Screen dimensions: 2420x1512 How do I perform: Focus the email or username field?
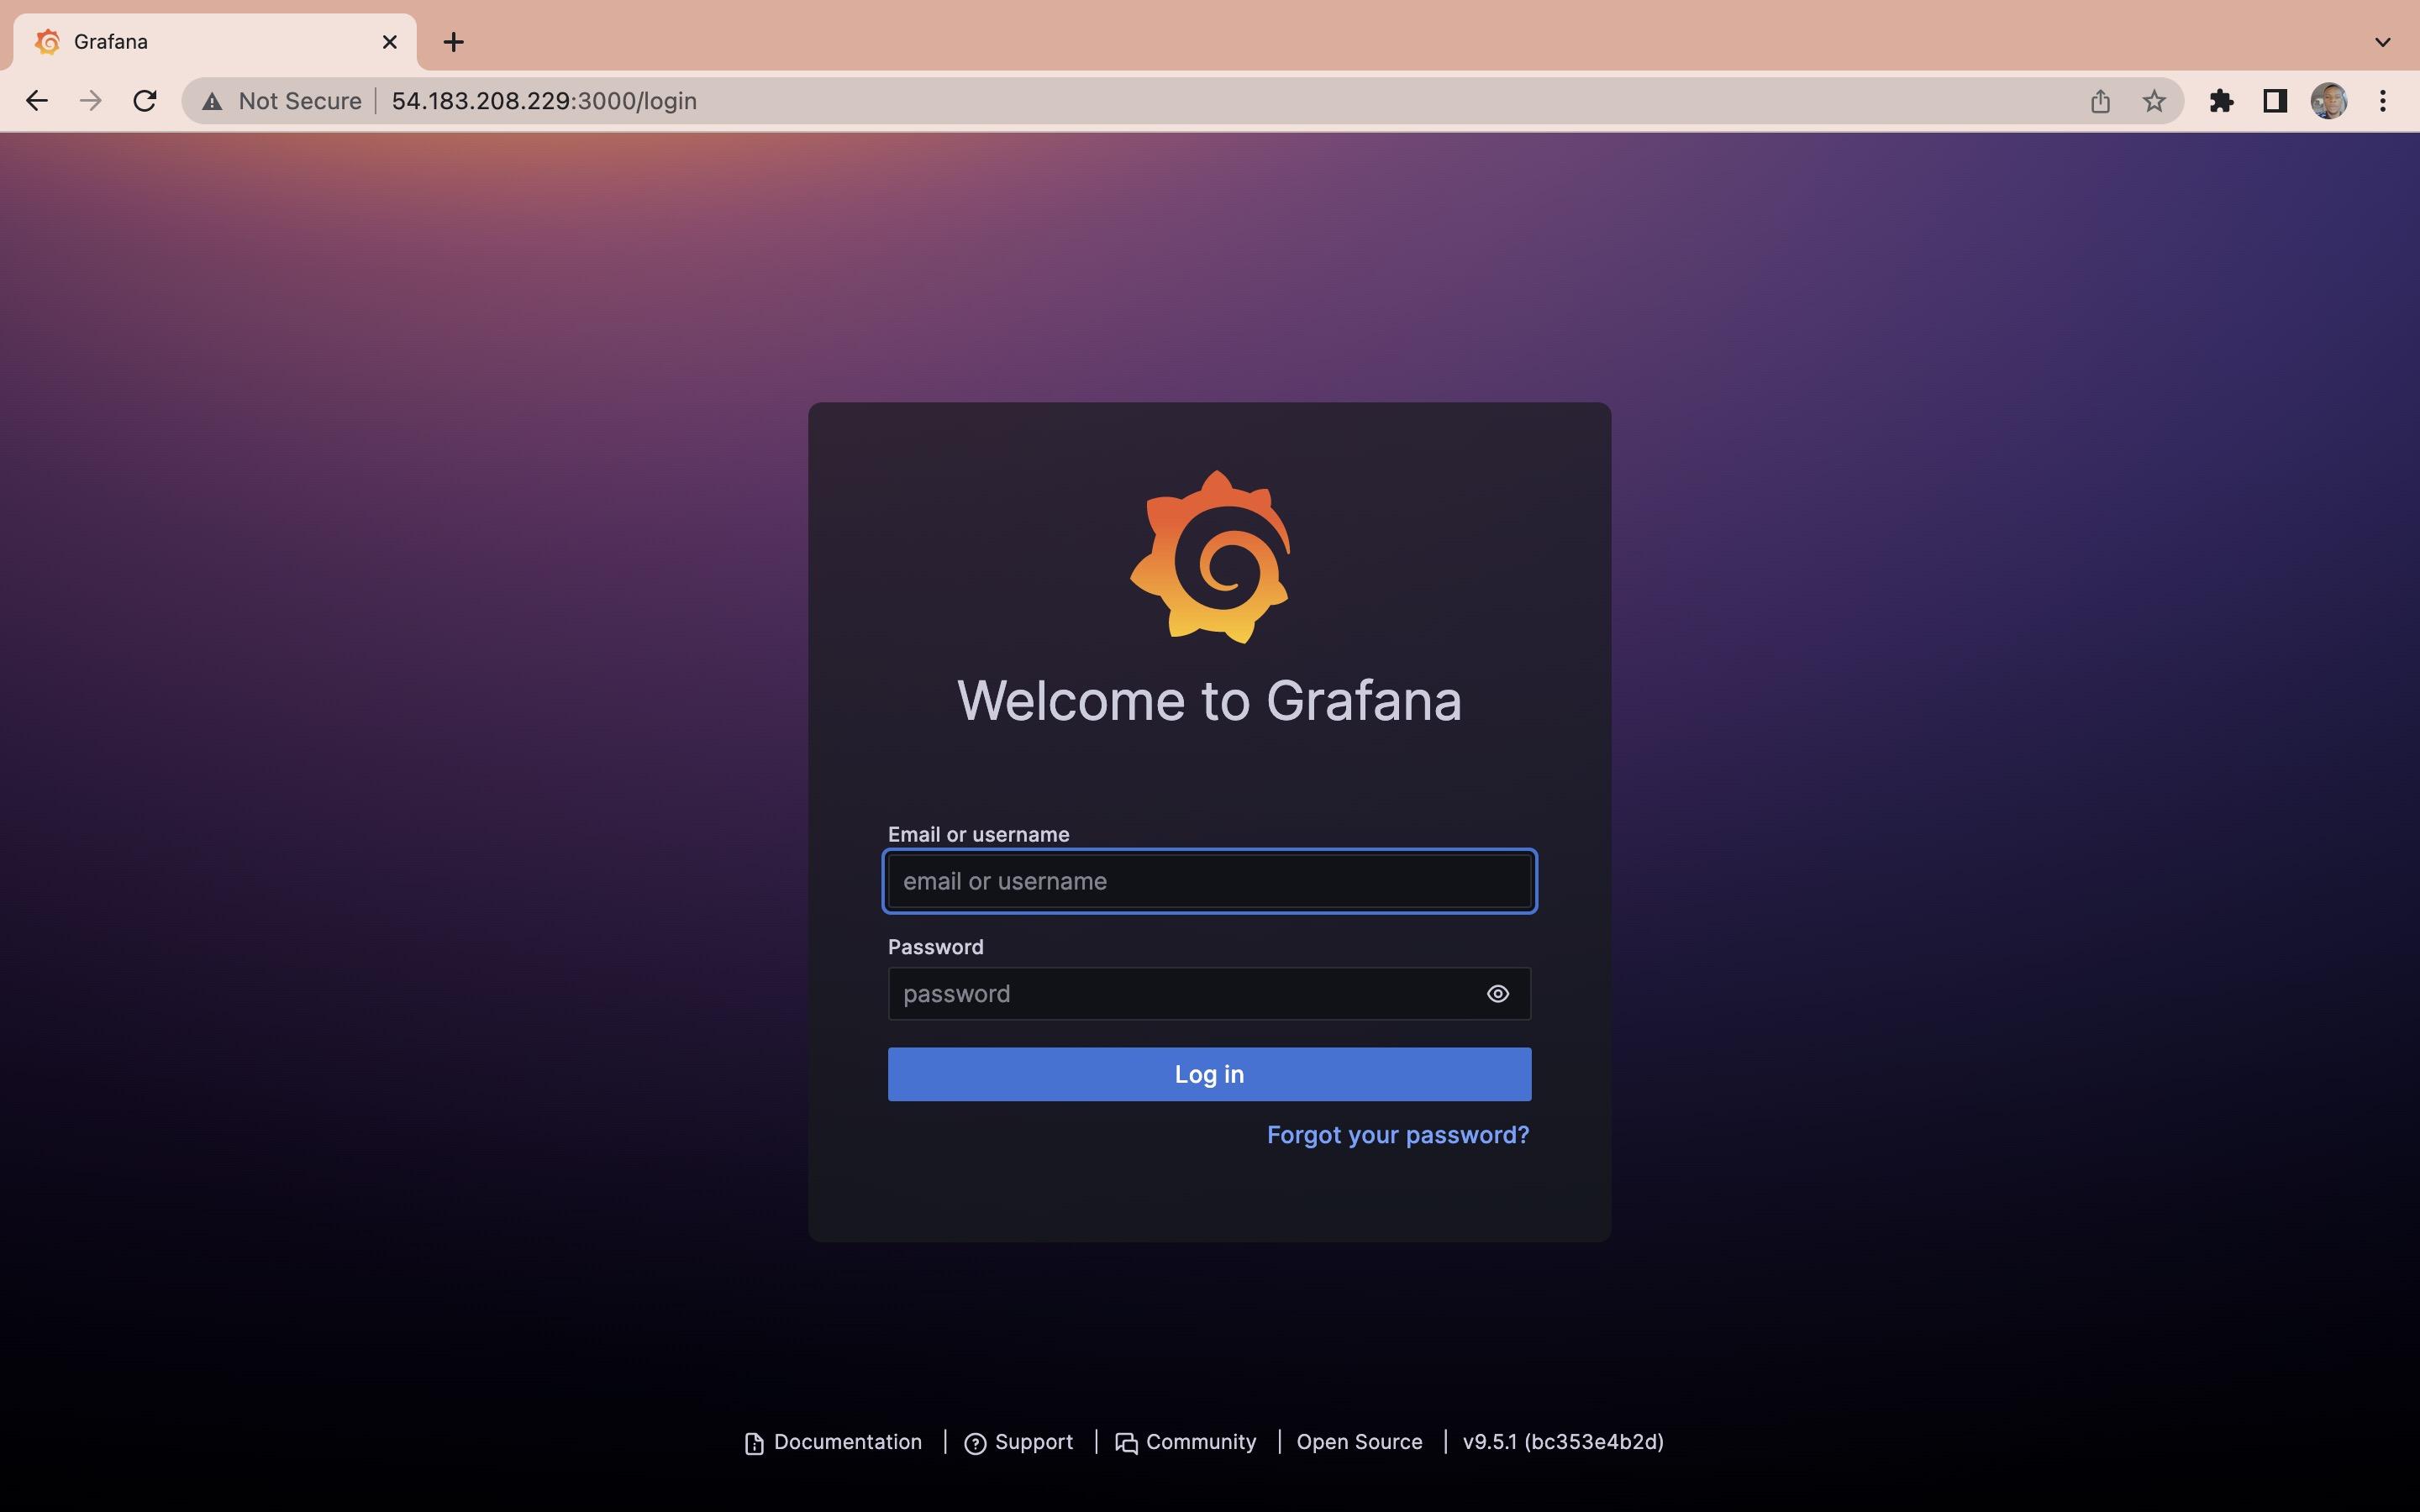coord(1209,881)
